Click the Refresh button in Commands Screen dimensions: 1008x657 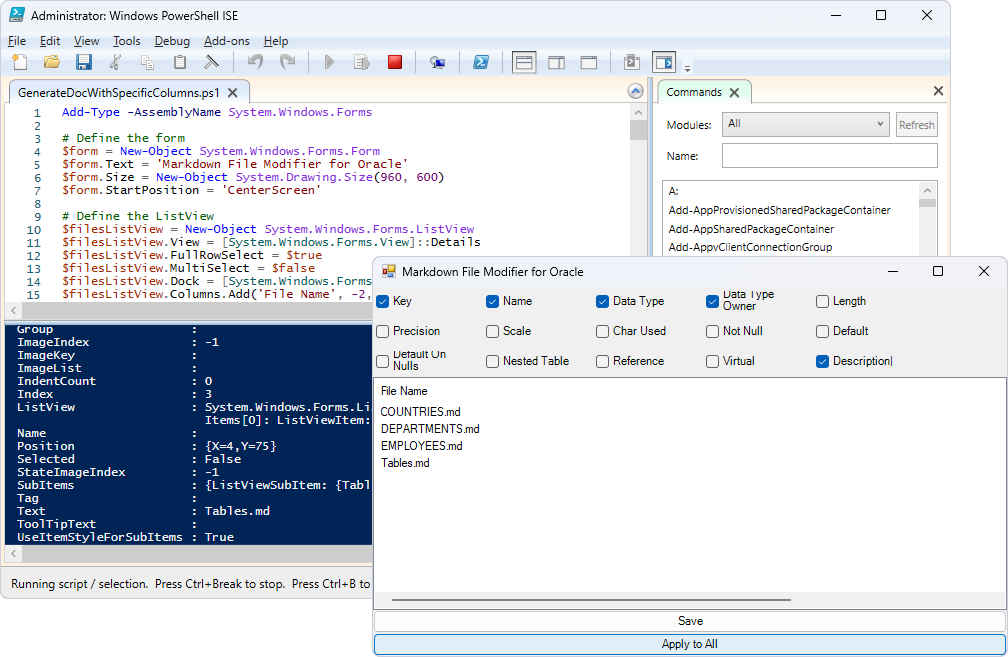click(917, 125)
